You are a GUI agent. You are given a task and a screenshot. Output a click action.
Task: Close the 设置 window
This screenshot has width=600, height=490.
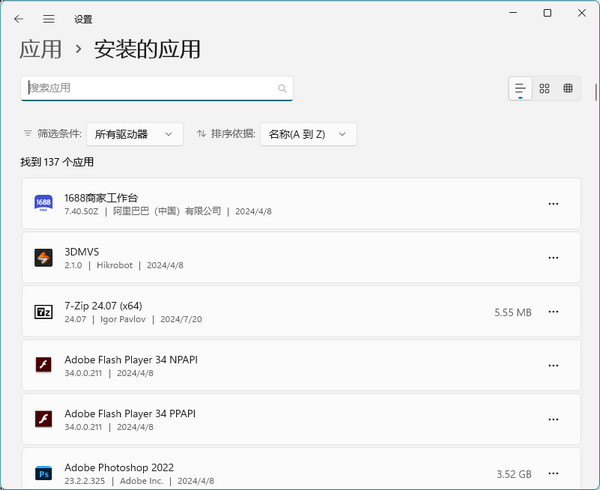point(582,13)
